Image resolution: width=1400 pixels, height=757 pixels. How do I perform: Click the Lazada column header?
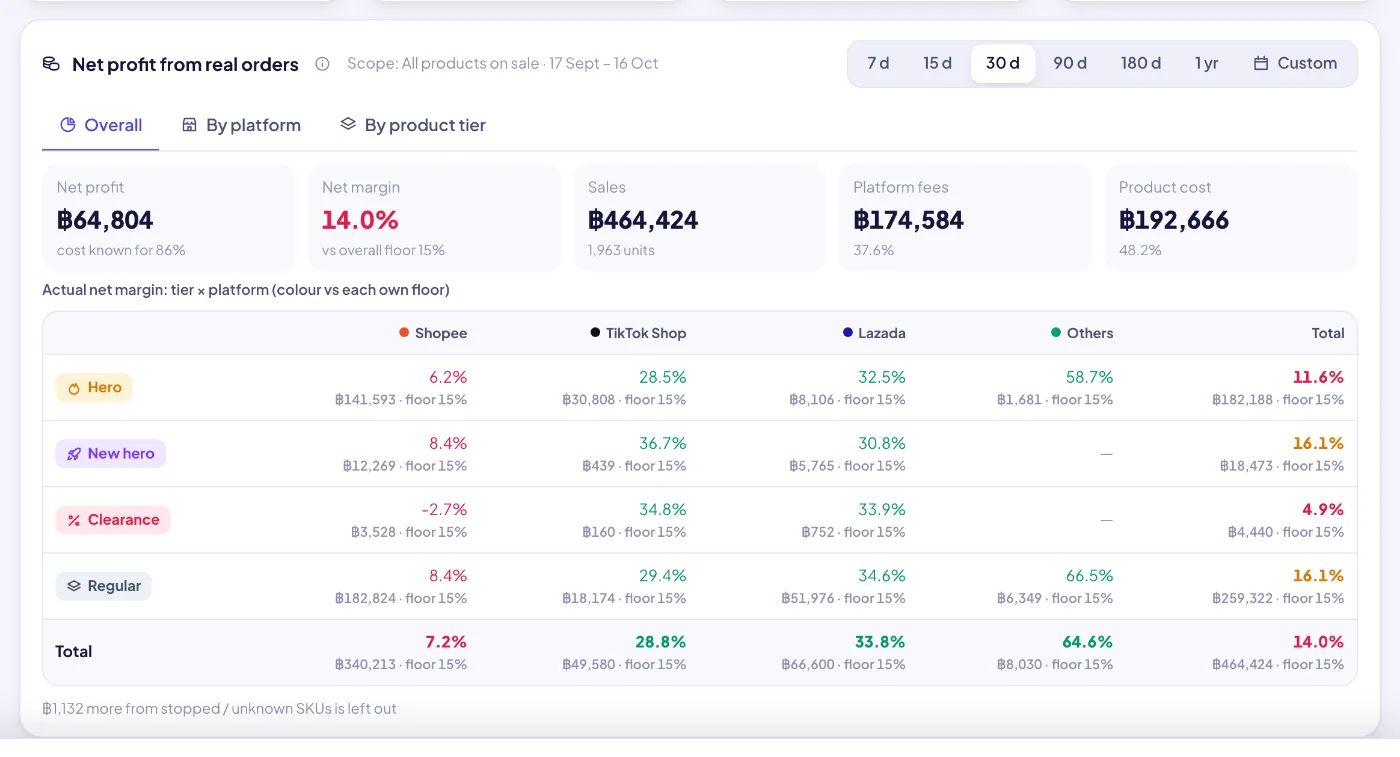click(x=874, y=333)
